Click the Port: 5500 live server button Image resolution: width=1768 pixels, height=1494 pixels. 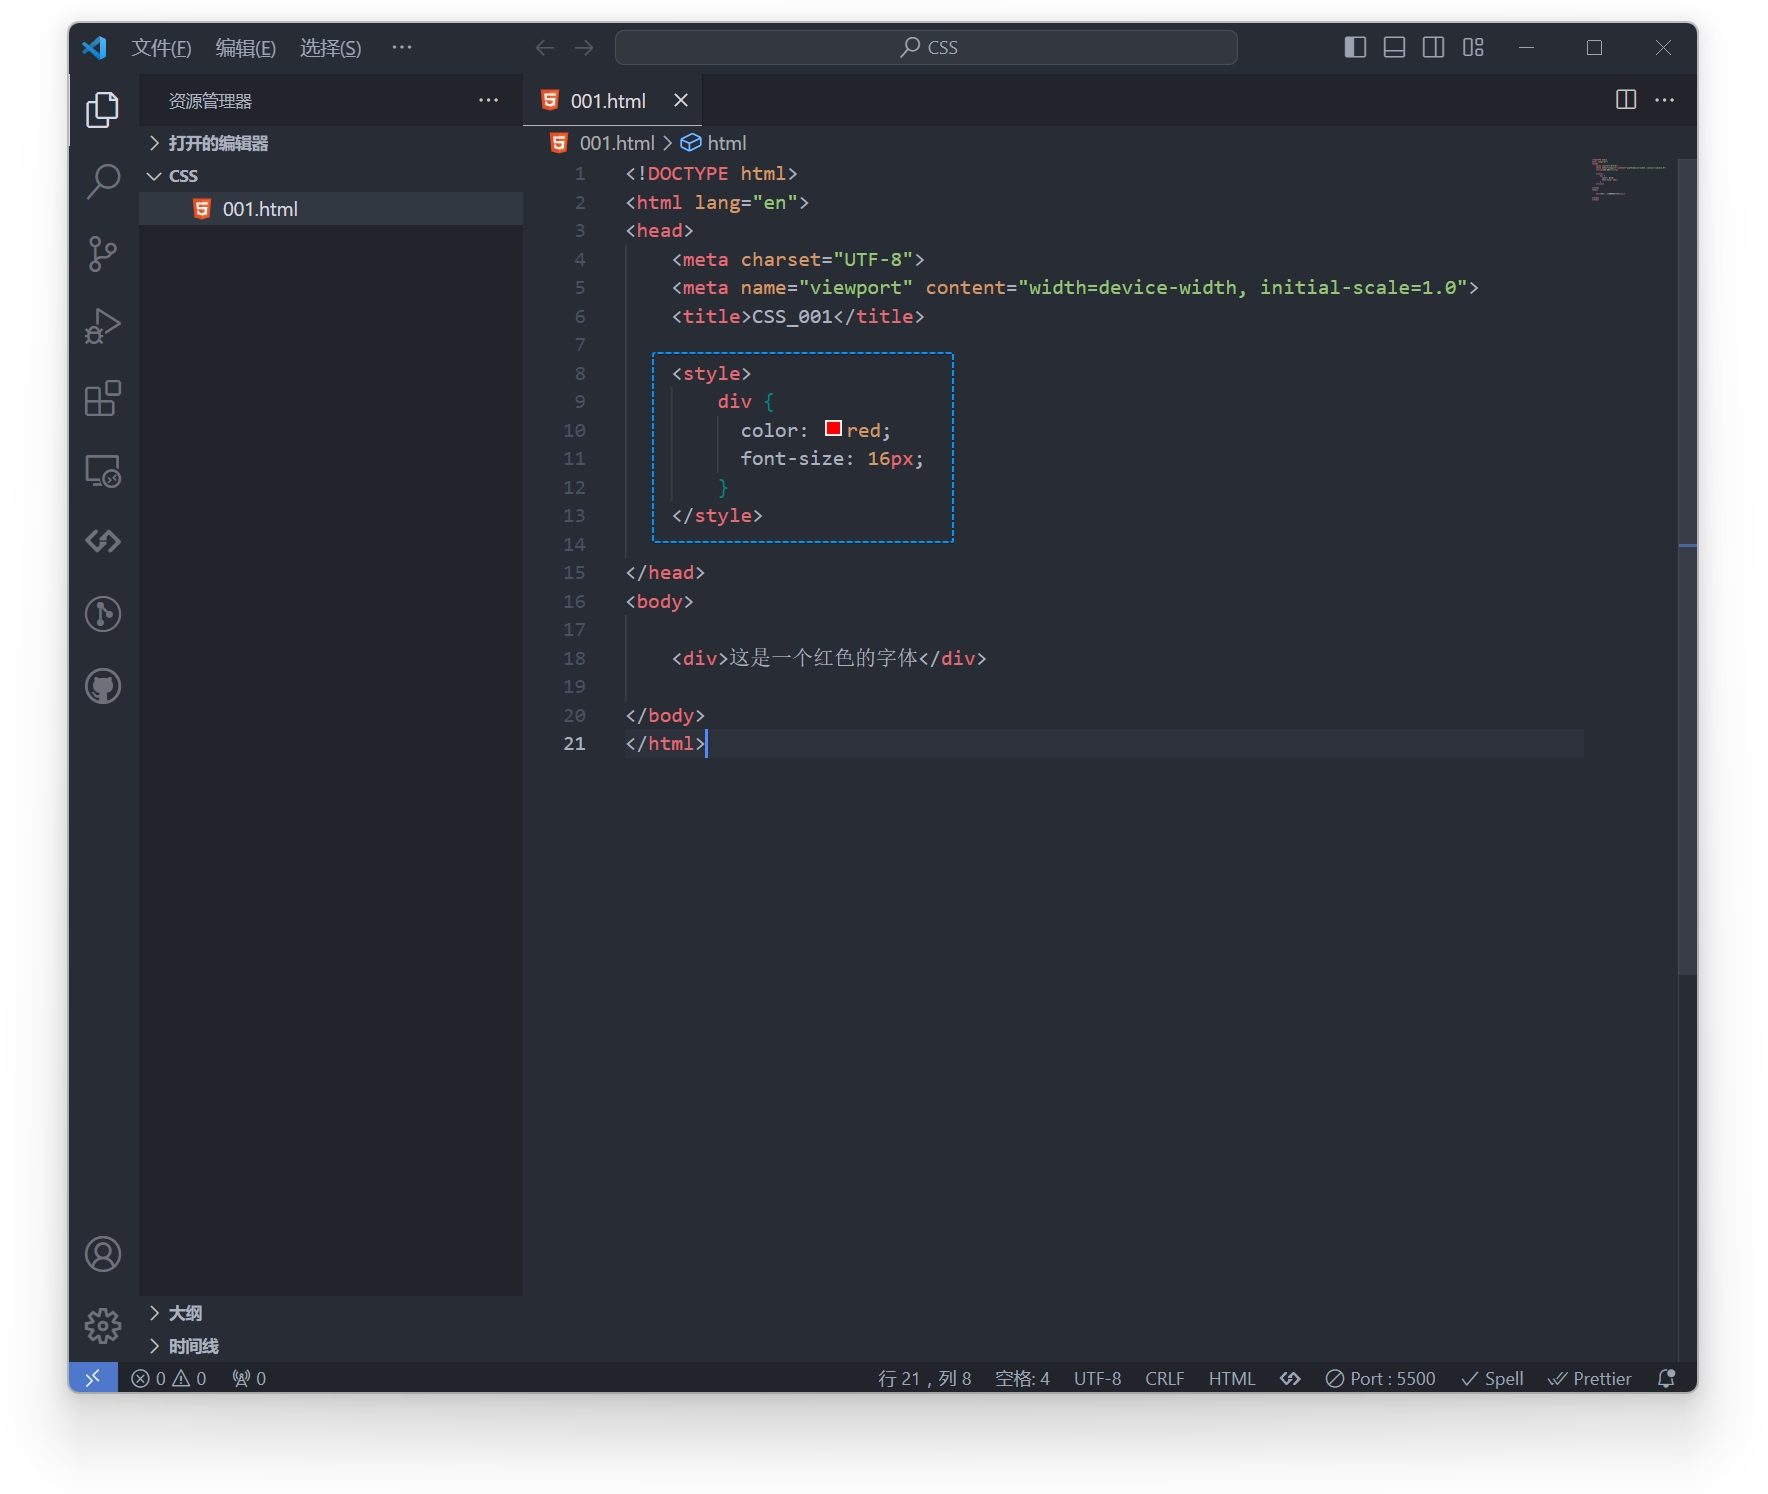pos(1380,1378)
